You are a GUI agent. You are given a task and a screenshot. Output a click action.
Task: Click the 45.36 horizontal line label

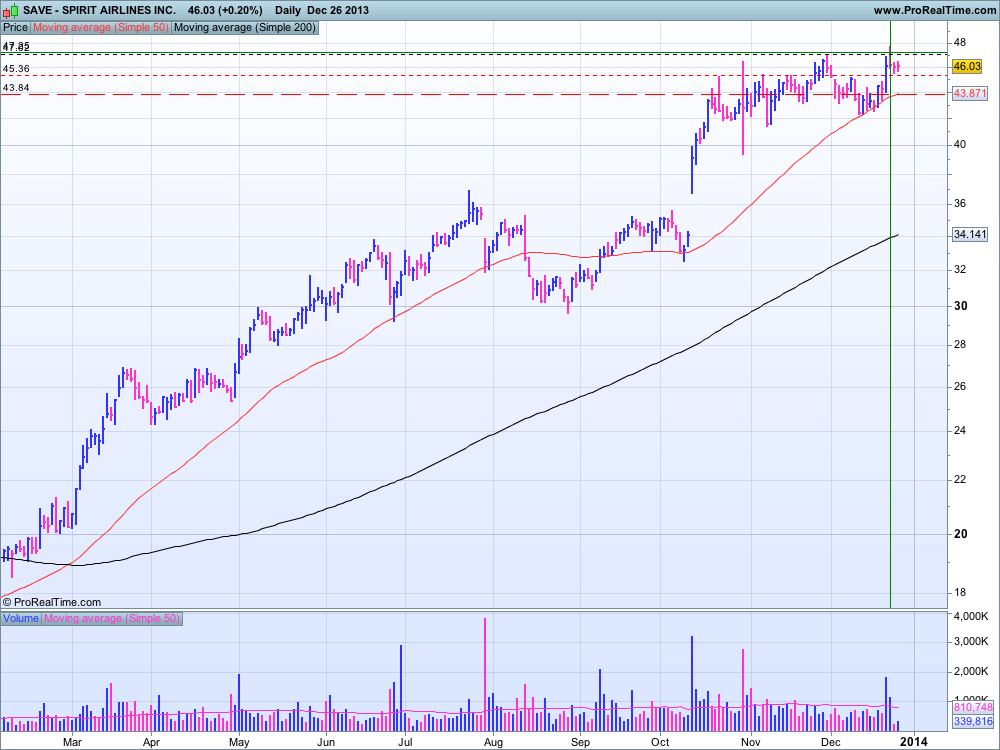click(16, 68)
